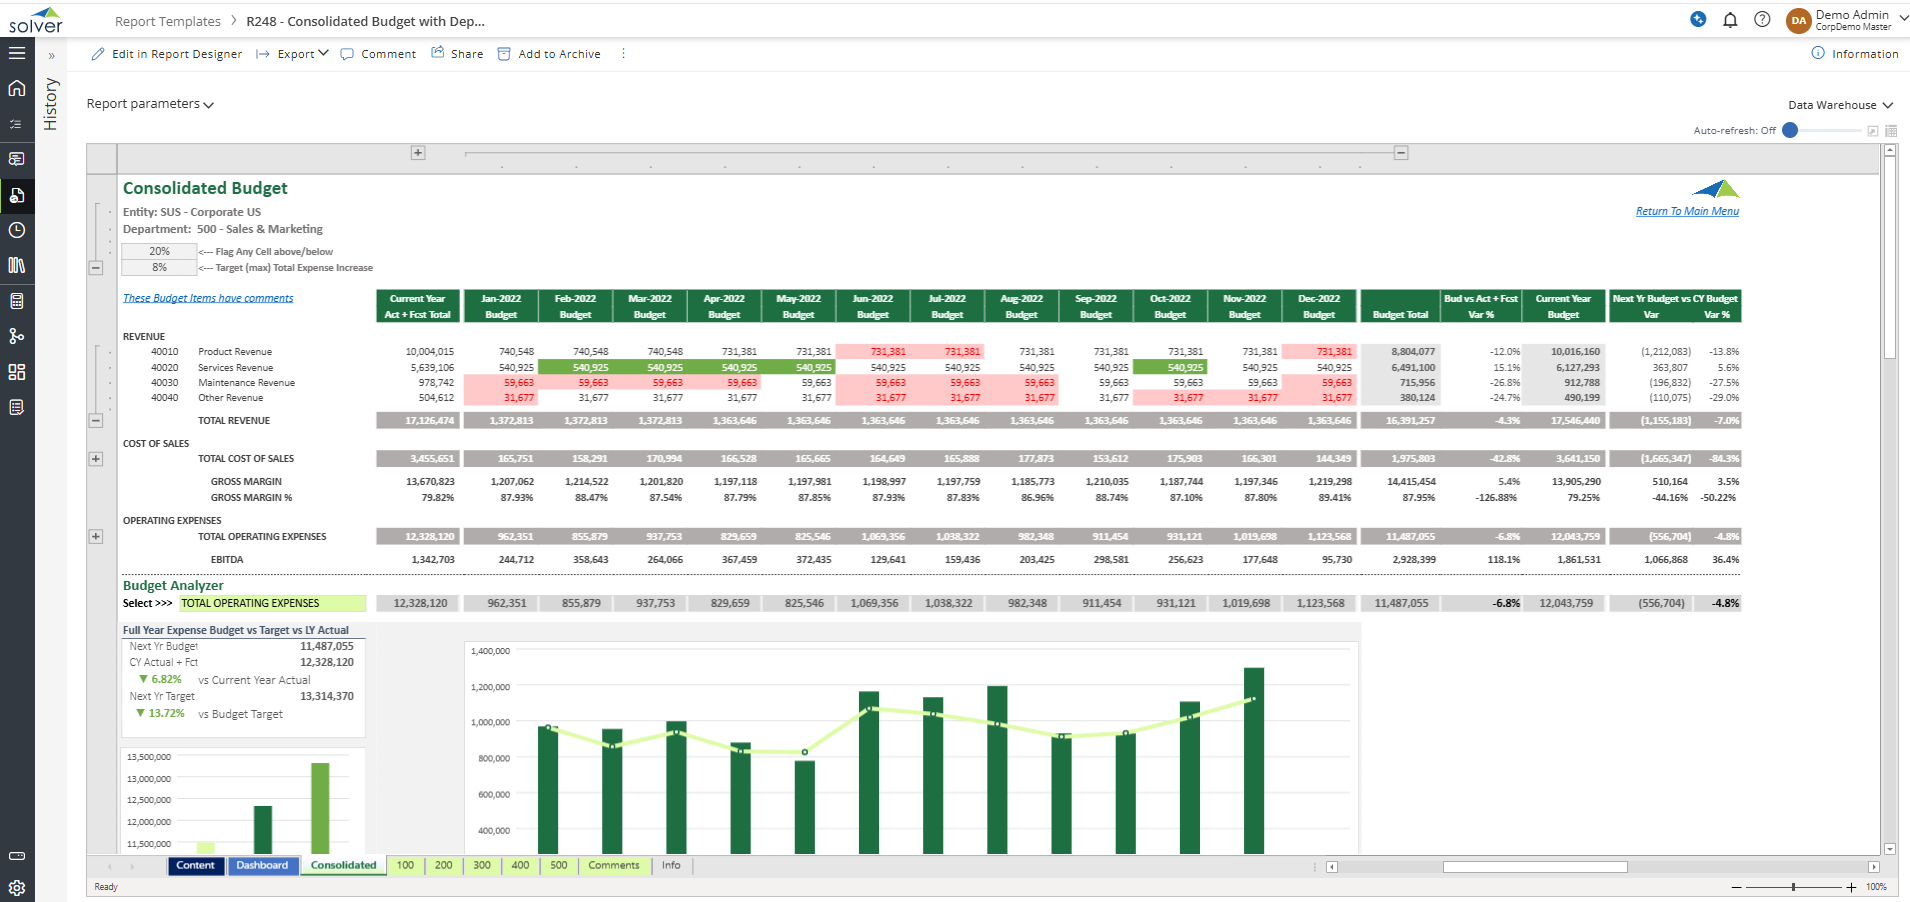Switch to the Dashboard sheet tab
The width and height of the screenshot is (1910, 902).
point(262,866)
